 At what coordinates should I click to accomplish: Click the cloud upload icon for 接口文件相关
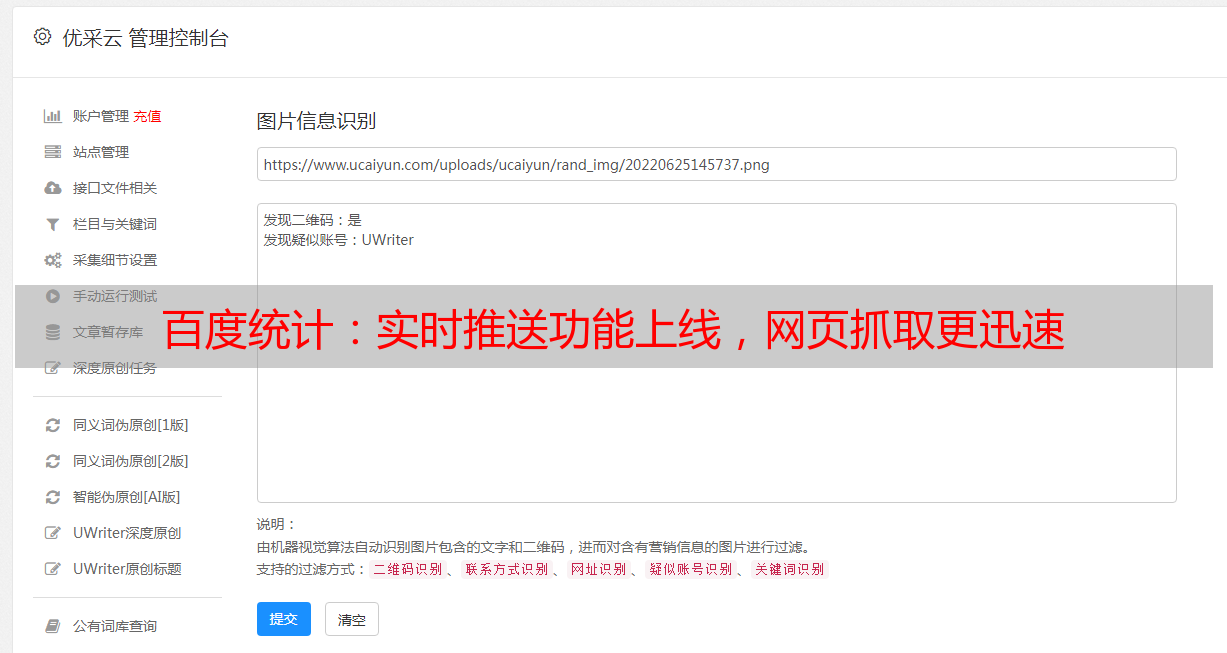click(x=53, y=188)
